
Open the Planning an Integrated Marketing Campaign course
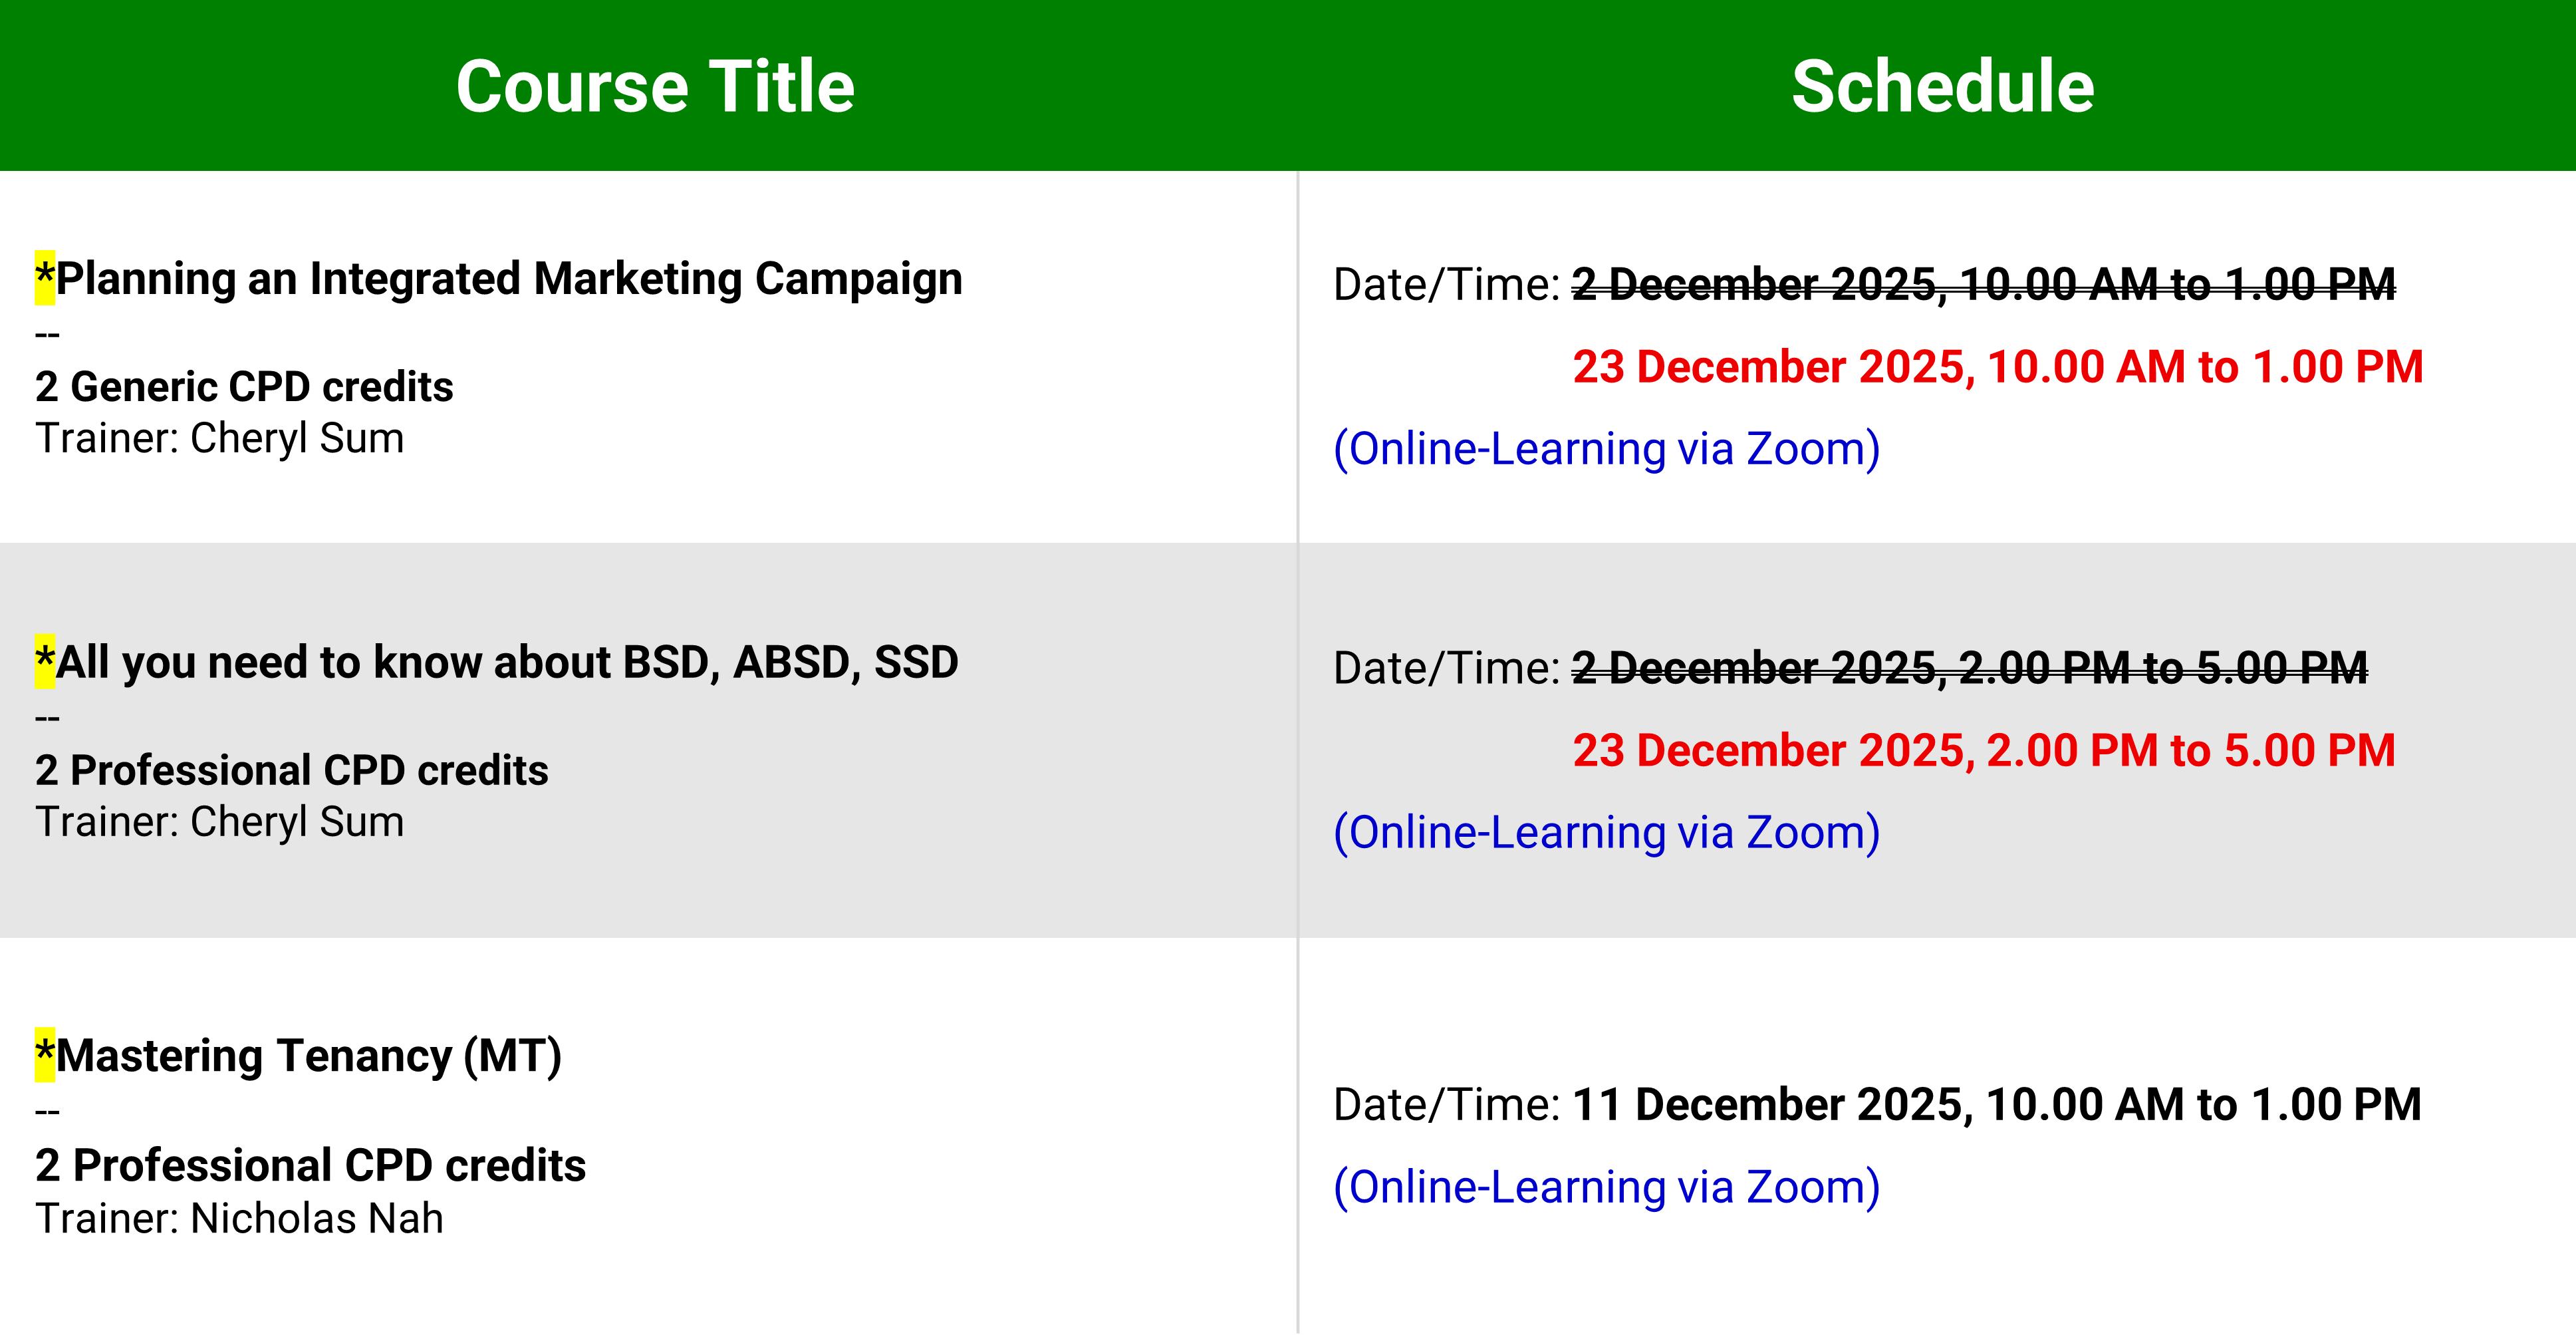point(509,278)
